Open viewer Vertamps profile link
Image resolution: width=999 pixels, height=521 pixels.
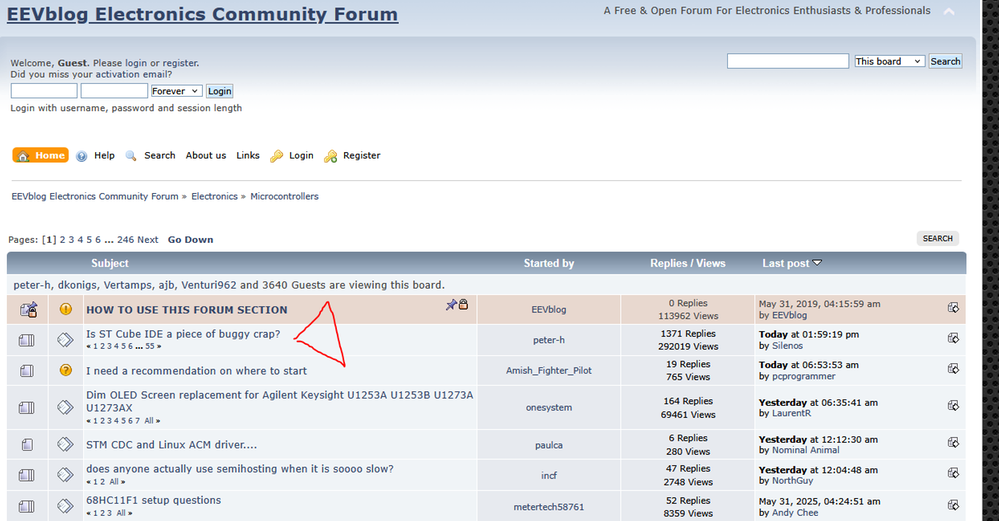(x=128, y=285)
